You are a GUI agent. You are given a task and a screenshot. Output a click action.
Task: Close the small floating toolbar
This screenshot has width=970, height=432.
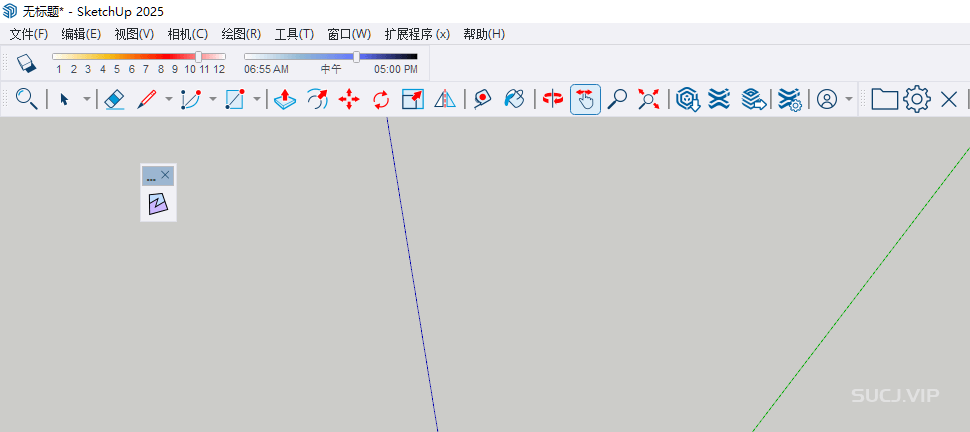[165, 175]
